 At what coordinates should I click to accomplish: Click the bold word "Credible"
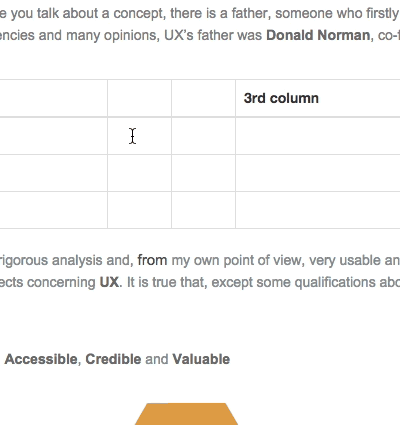[x=113, y=359]
